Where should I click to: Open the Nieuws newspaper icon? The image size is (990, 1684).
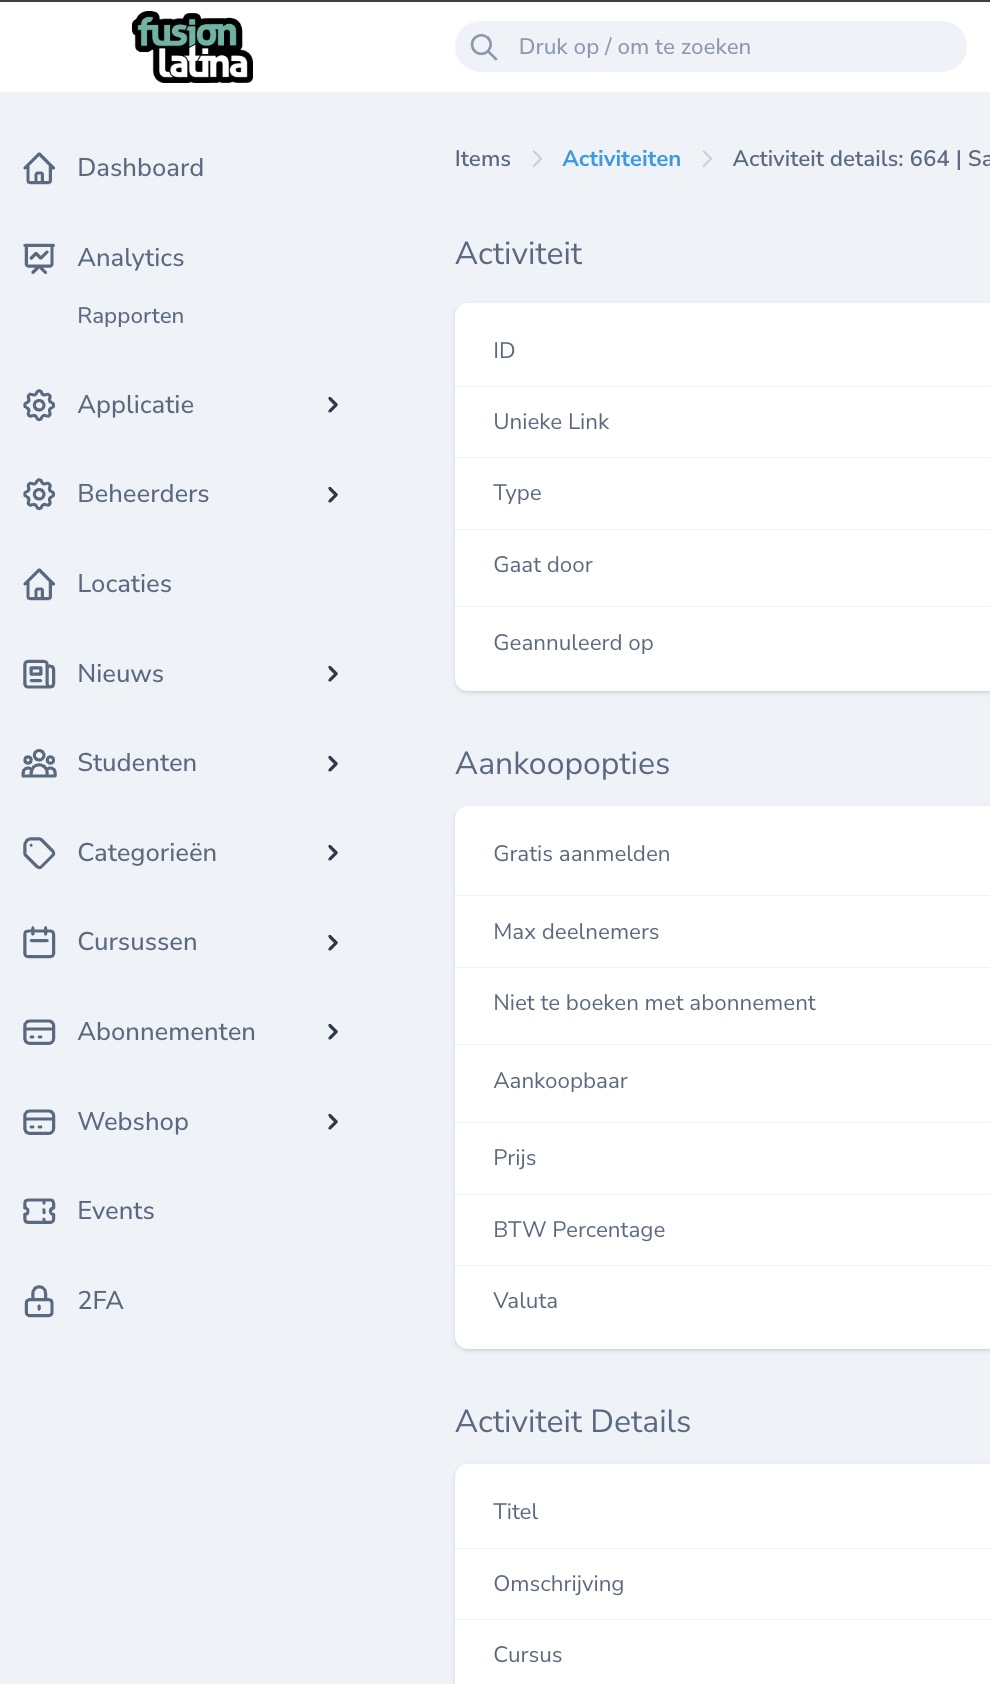[x=38, y=673]
